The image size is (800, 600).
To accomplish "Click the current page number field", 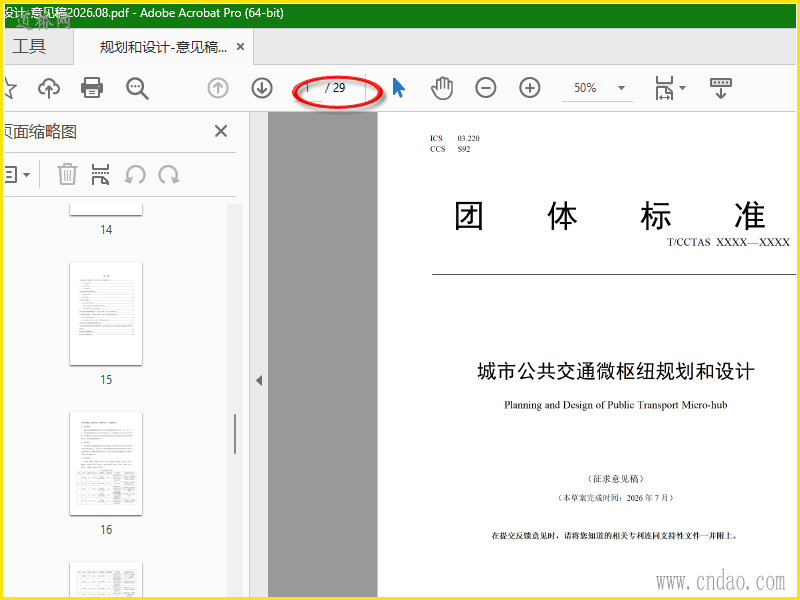I will pyautogui.click(x=309, y=88).
